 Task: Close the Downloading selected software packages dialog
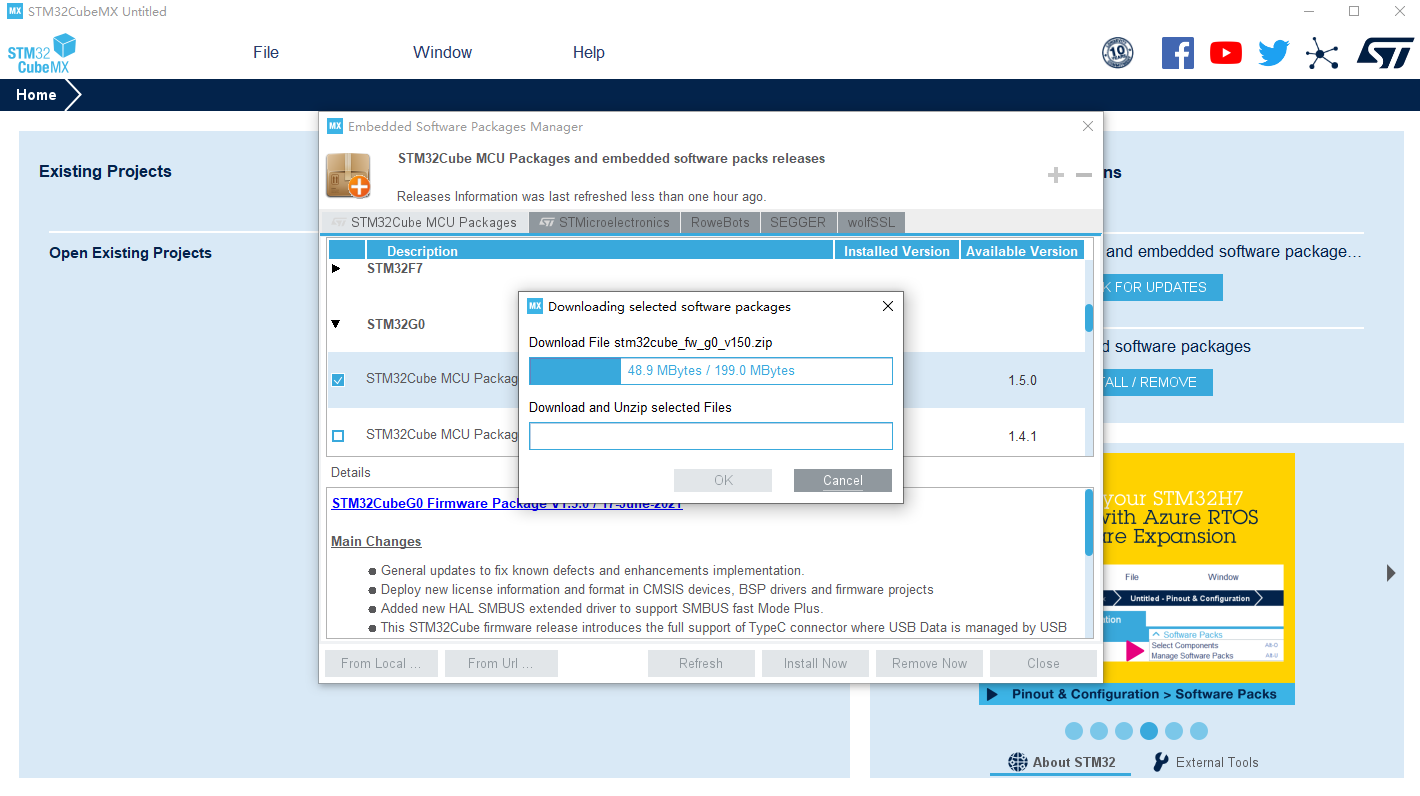(x=888, y=306)
